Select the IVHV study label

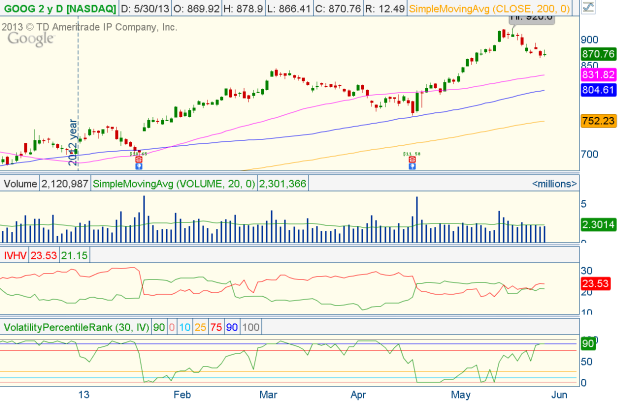tap(16, 256)
